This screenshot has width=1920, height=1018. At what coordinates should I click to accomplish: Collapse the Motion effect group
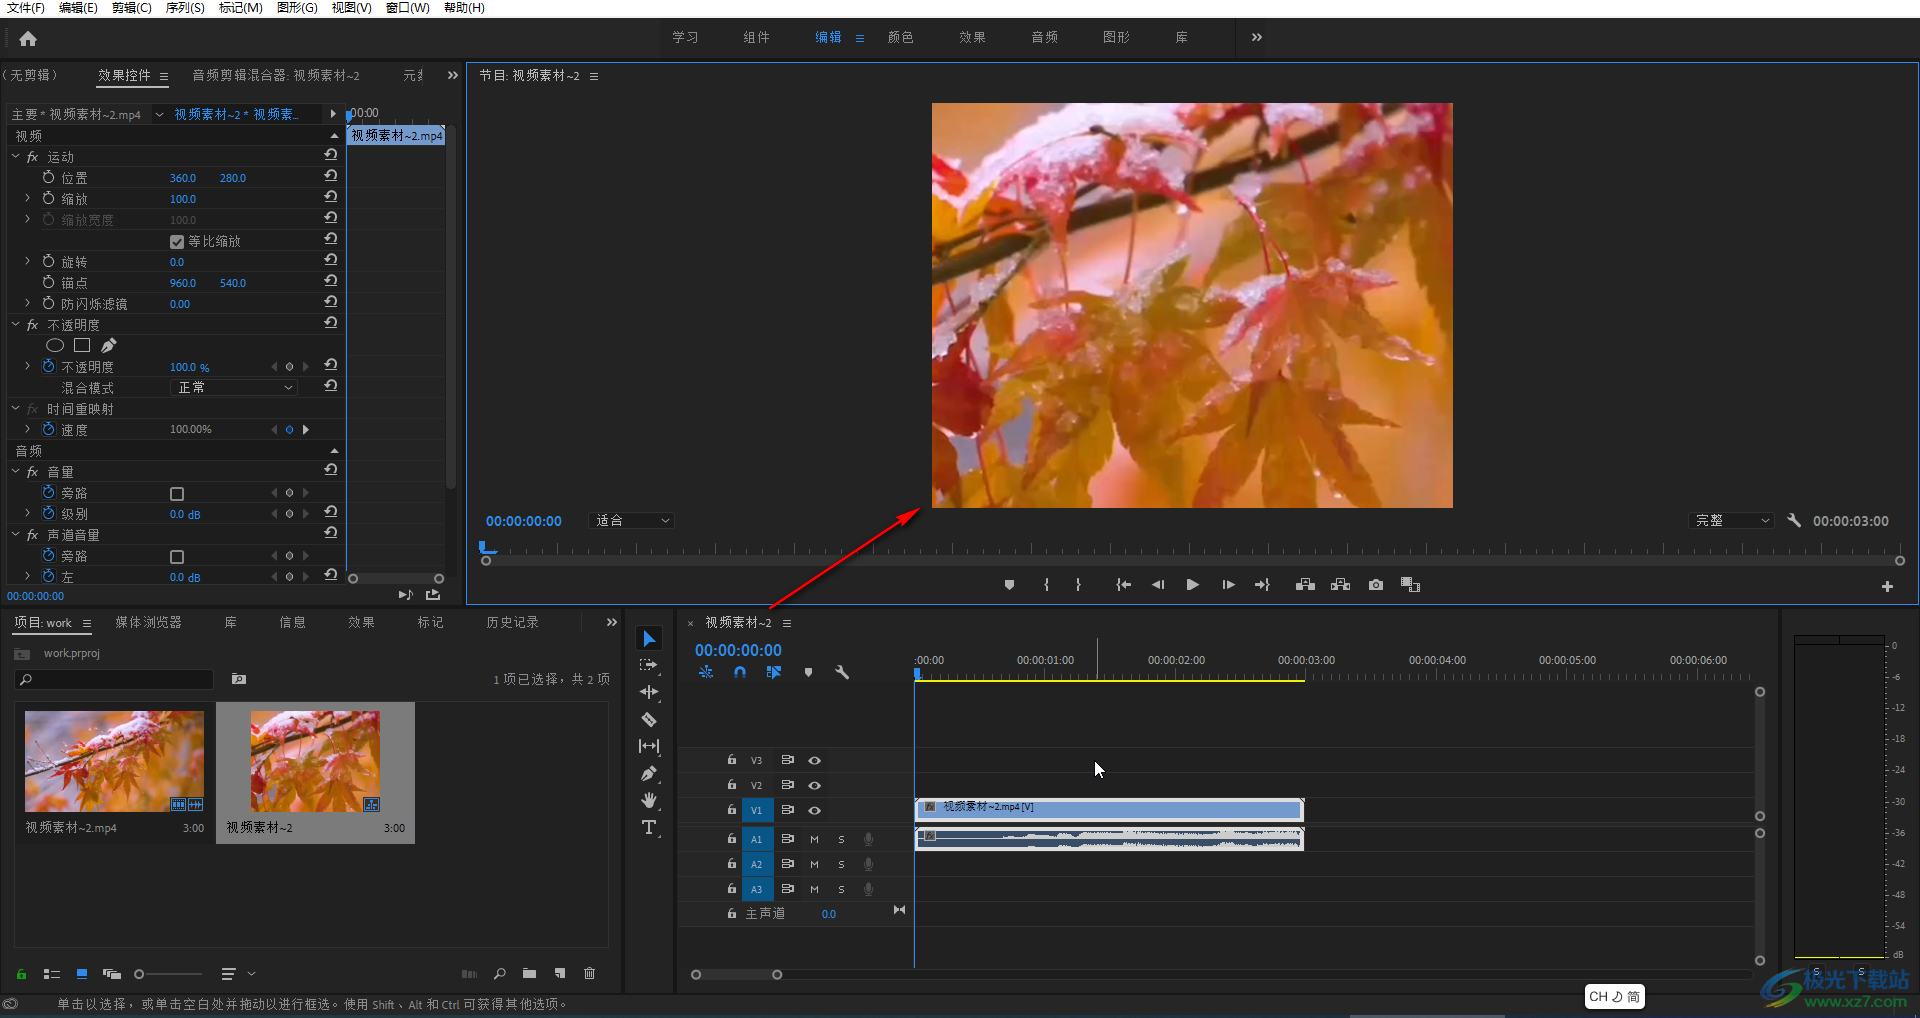tap(15, 157)
